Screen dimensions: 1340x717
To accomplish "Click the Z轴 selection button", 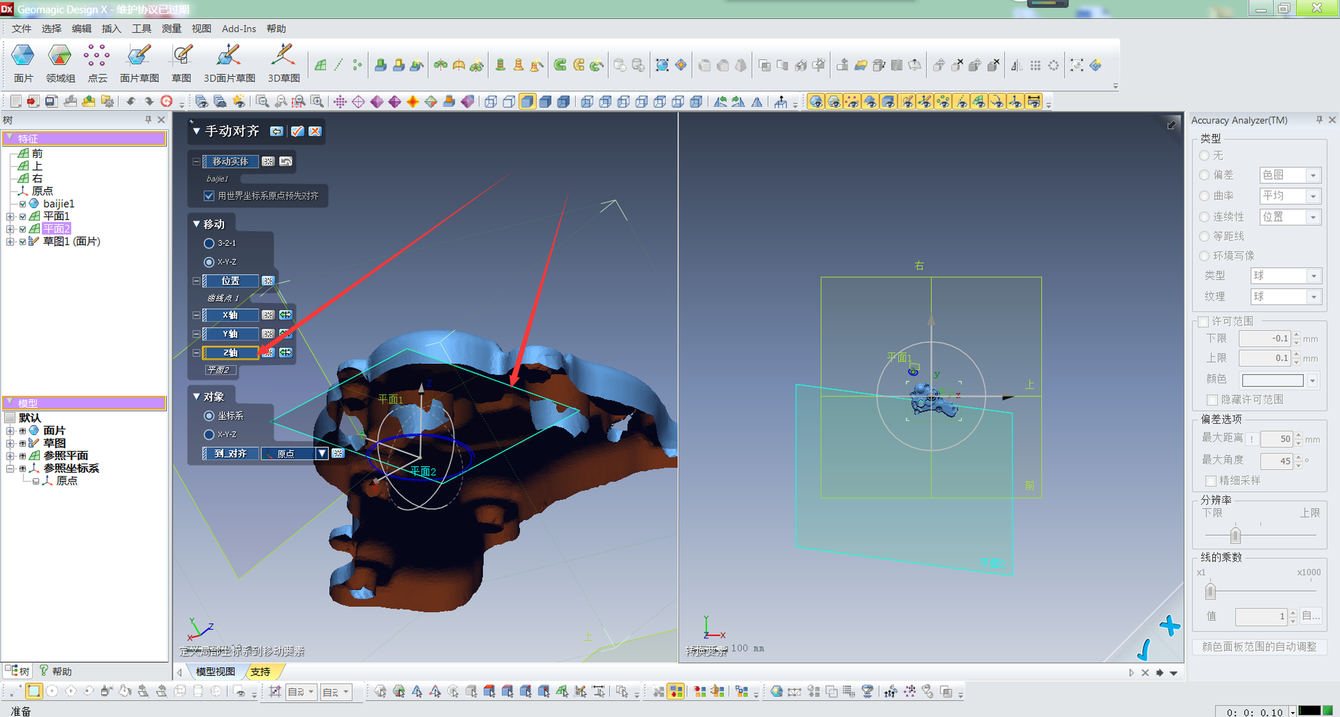I will (x=231, y=353).
